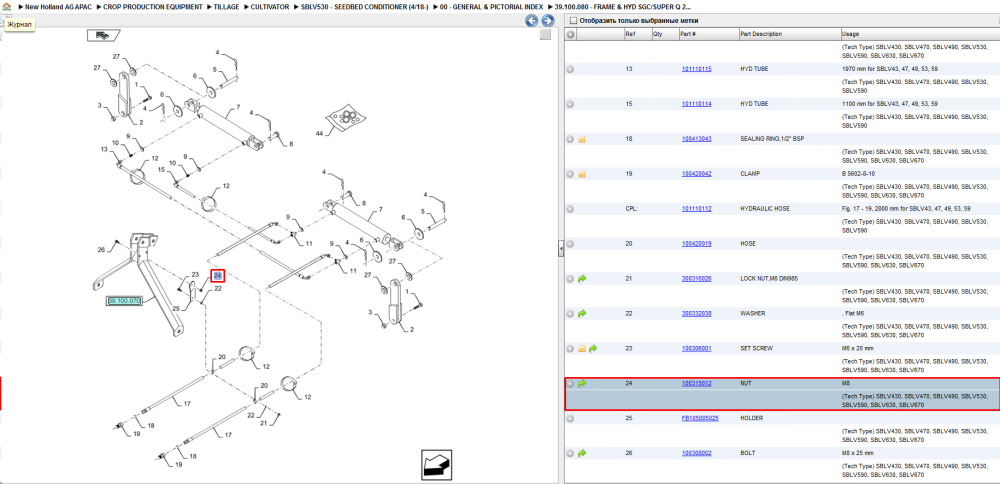
Task: Select callout 26 on the diagram
Action: click(101, 249)
